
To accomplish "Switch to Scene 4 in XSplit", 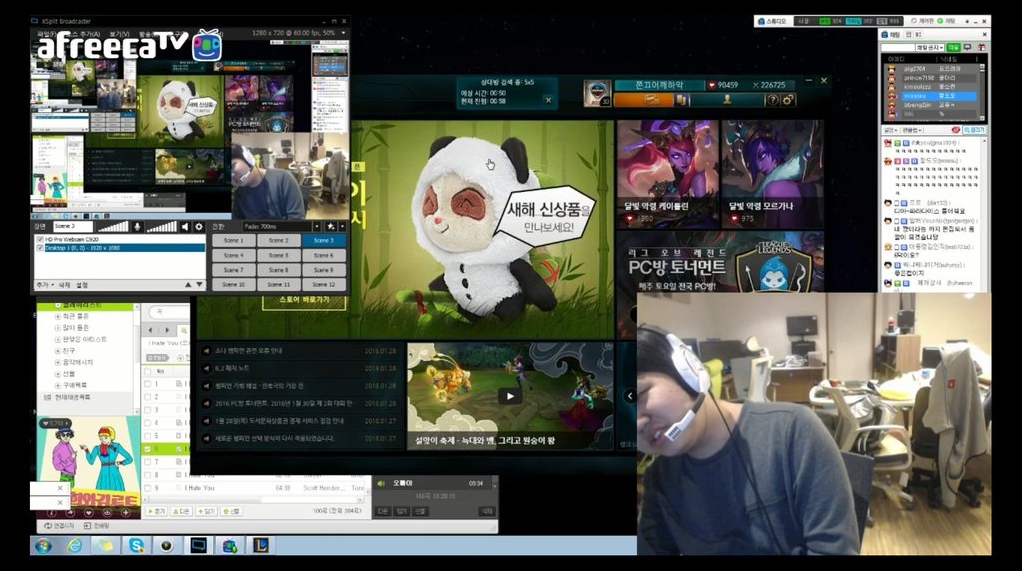I will [233, 256].
